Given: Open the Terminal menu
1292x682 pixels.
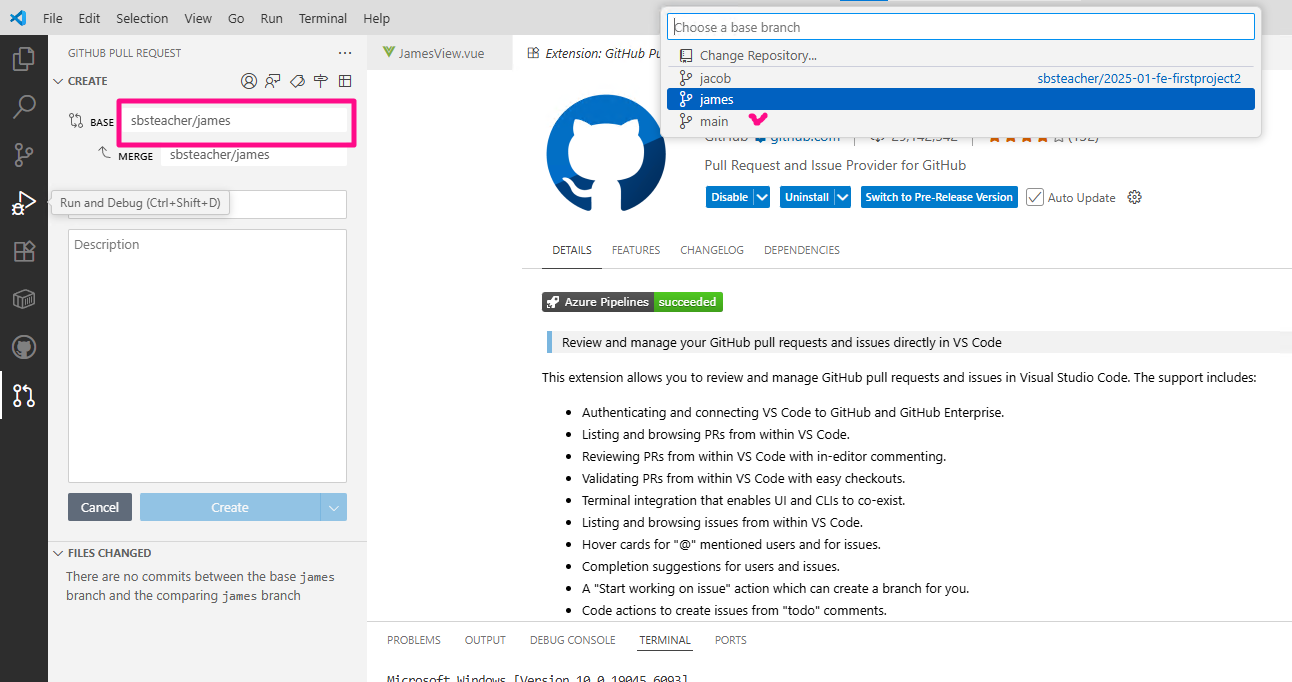Looking at the screenshot, I should tap(323, 18).
